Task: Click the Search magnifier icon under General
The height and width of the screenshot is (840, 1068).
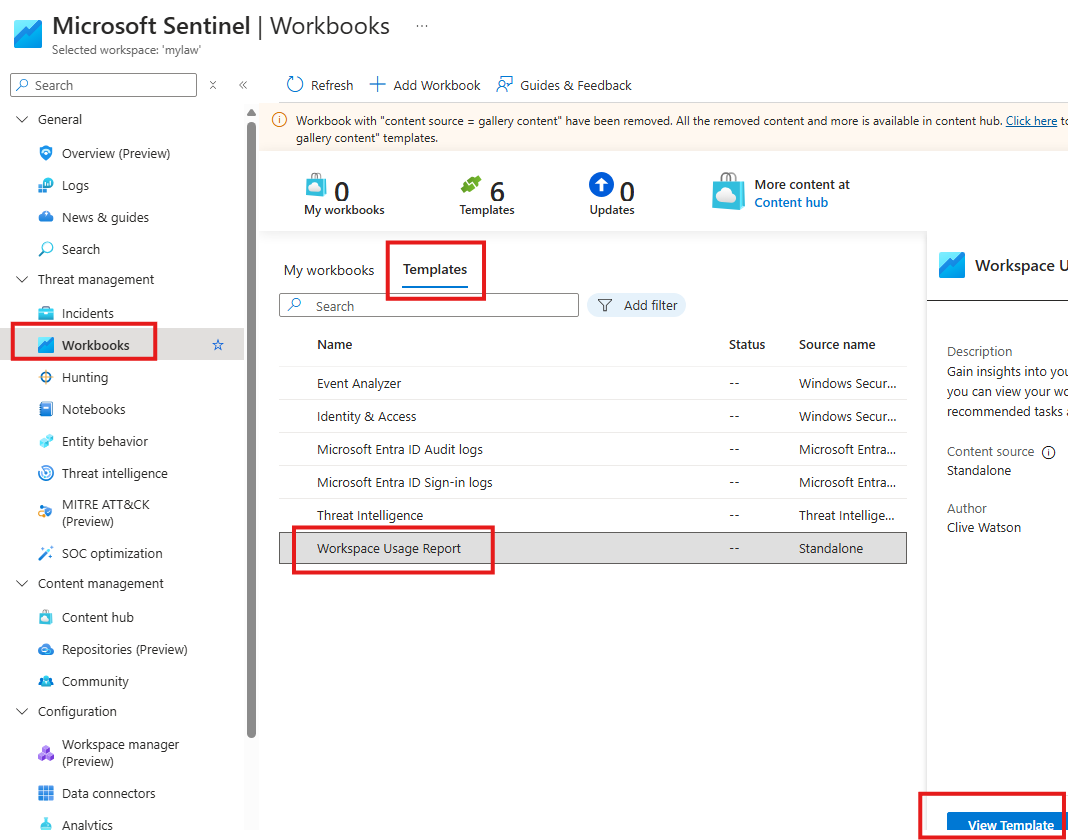Action: click(x=46, y=249)
